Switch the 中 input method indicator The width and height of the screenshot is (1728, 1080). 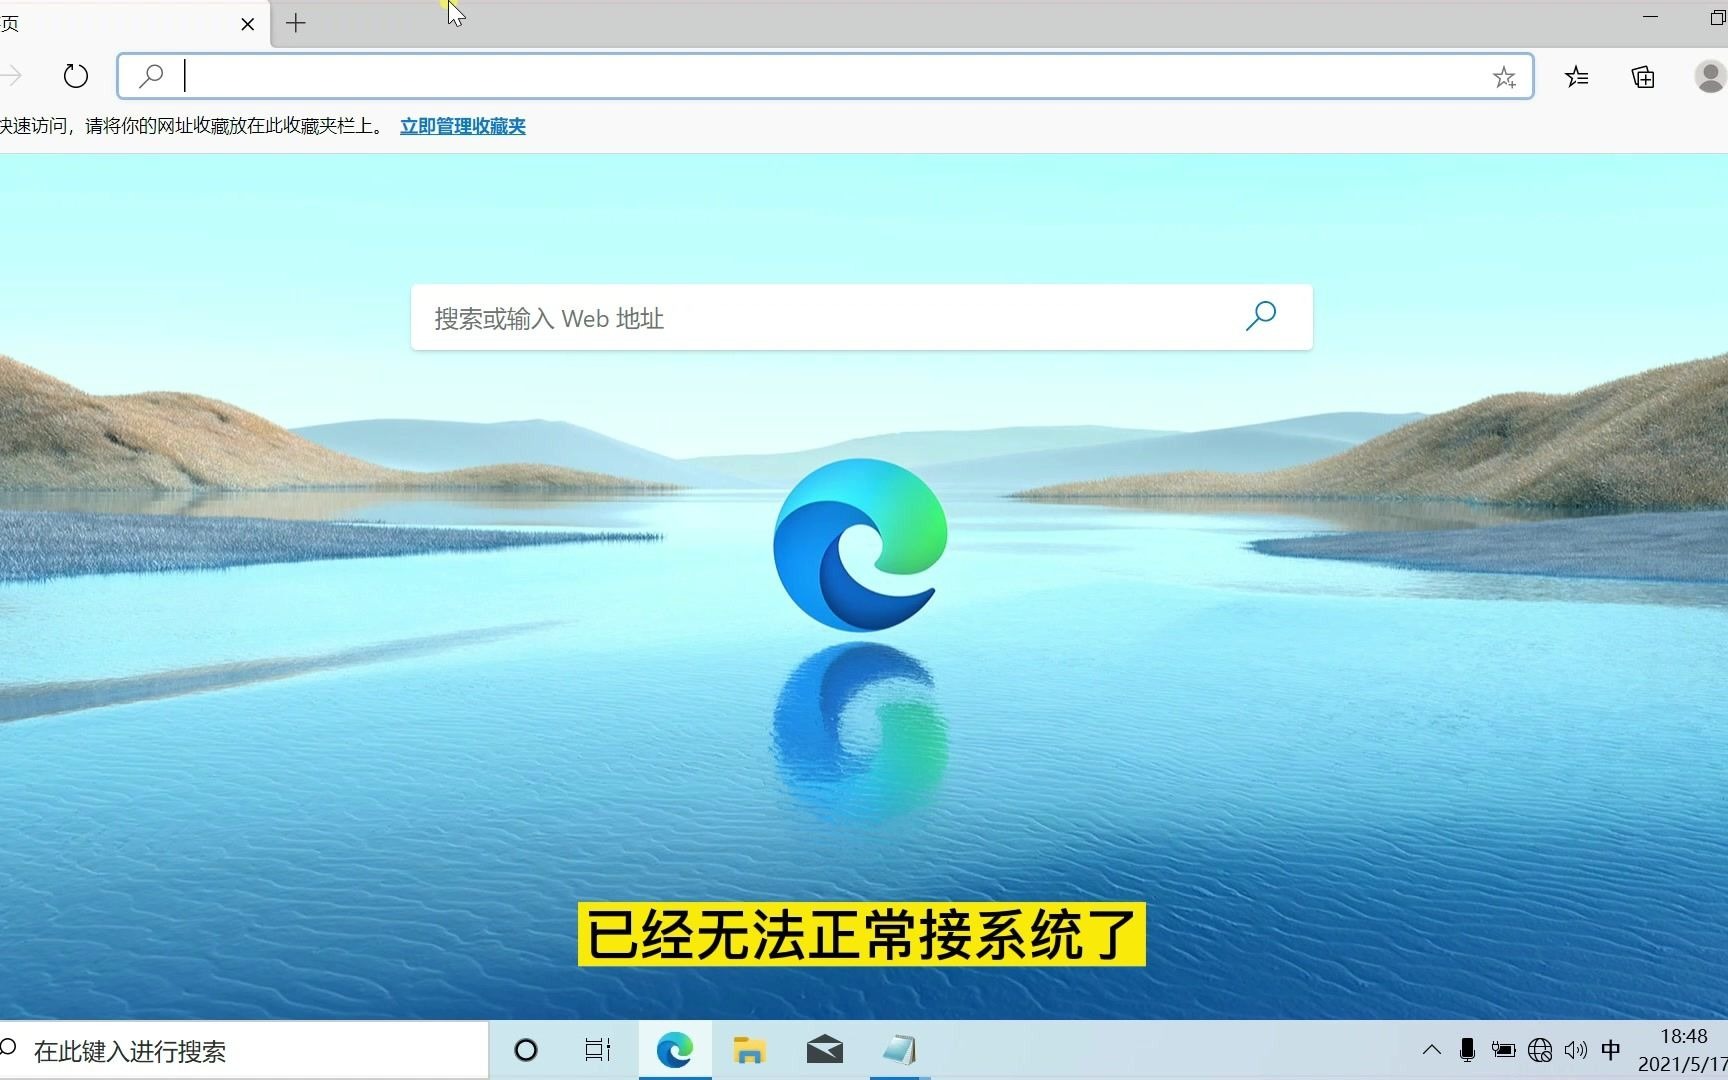click(x=1611, y=1050)
